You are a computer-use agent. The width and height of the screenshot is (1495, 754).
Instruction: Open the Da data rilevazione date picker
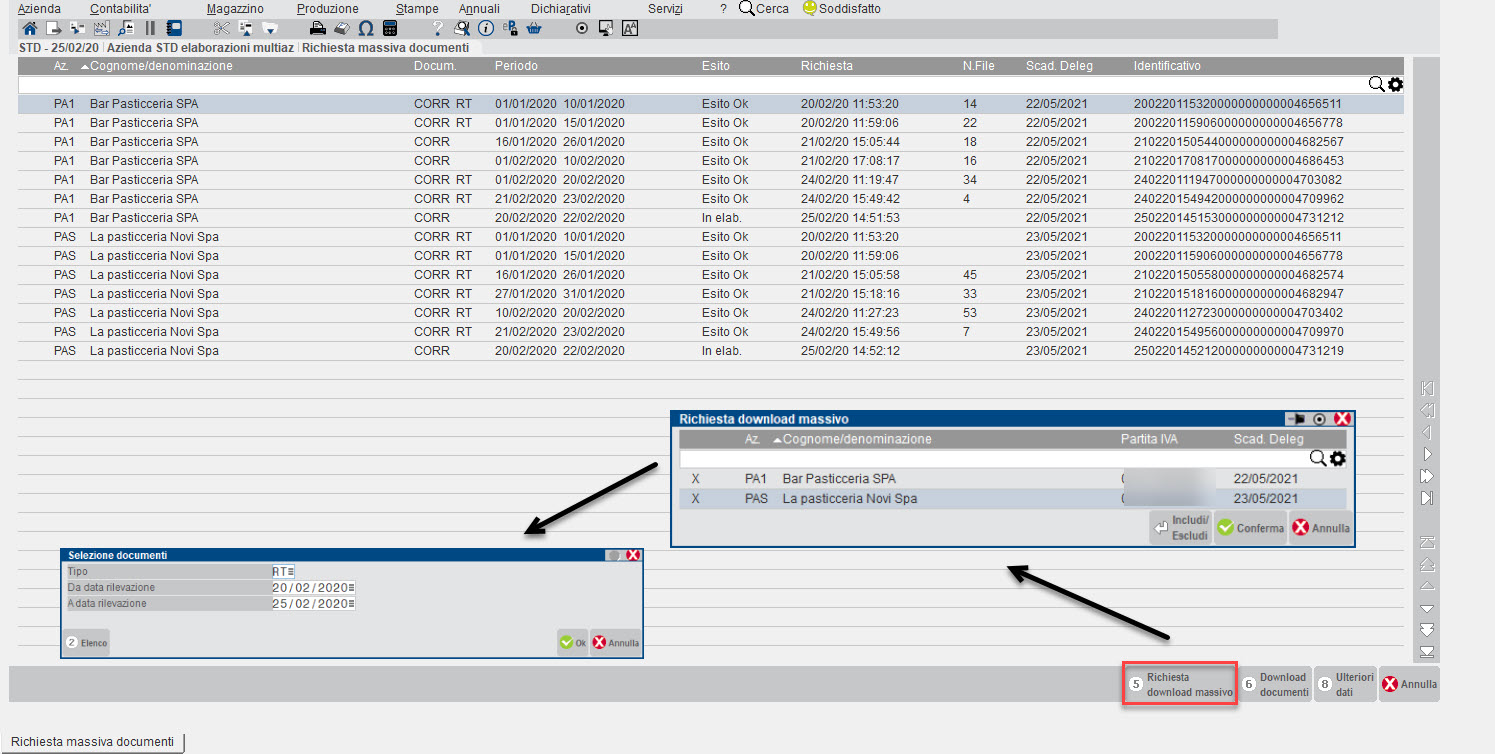(351, 588)
